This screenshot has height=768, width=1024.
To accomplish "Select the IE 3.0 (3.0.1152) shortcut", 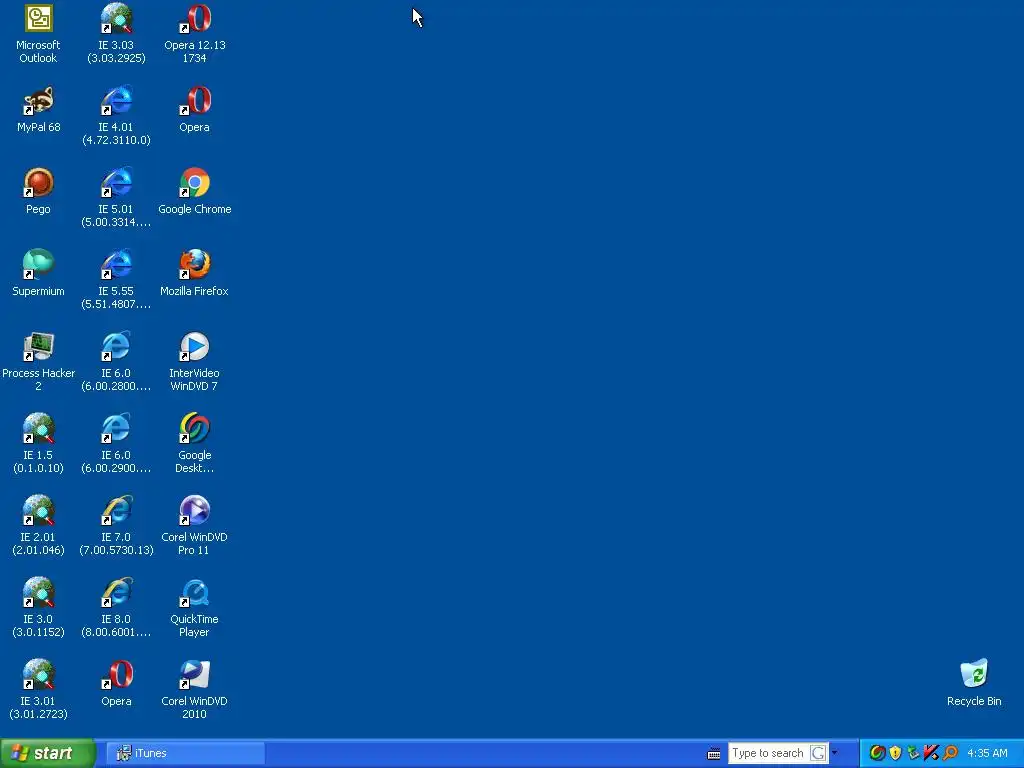I will 38,592.
